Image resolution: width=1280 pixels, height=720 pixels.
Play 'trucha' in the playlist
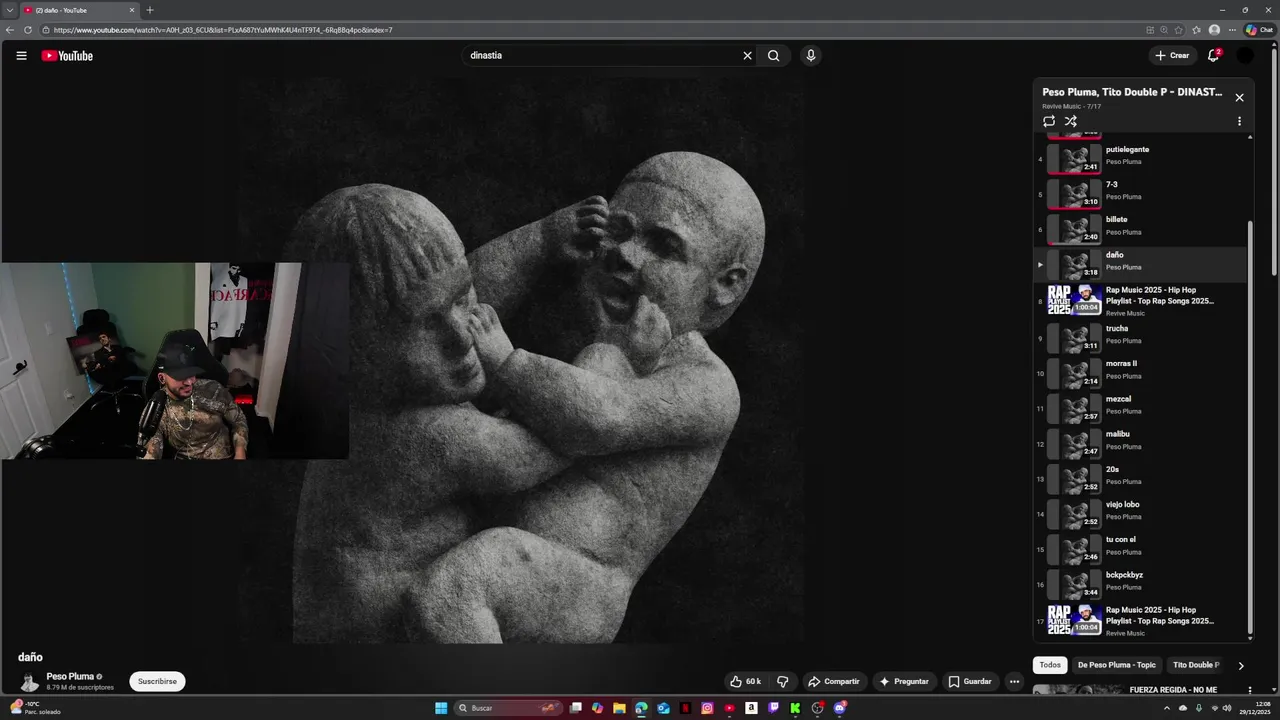(x=1140, y=338)
